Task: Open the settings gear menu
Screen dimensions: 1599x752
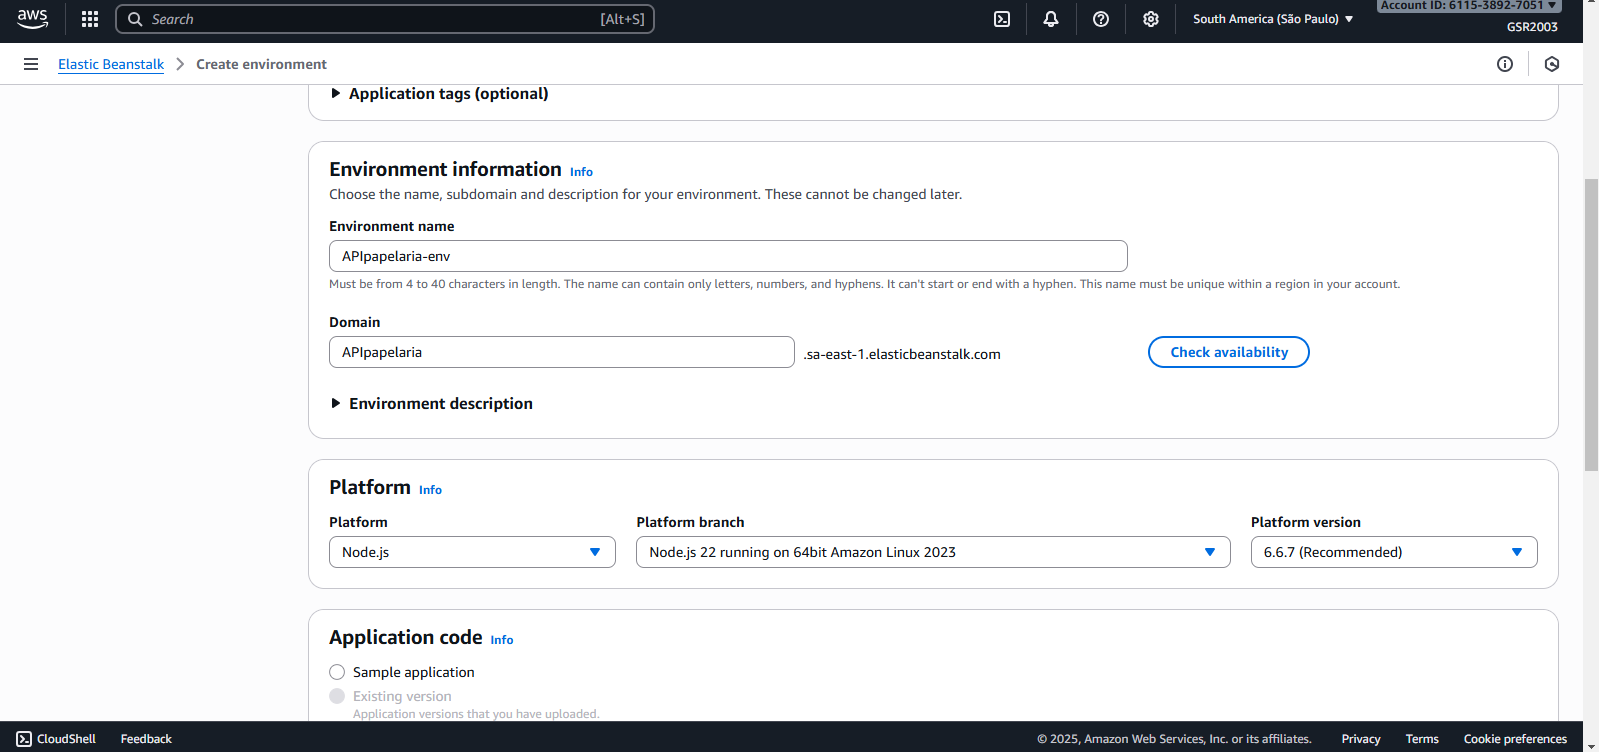Action: (x=1151, y=19)
